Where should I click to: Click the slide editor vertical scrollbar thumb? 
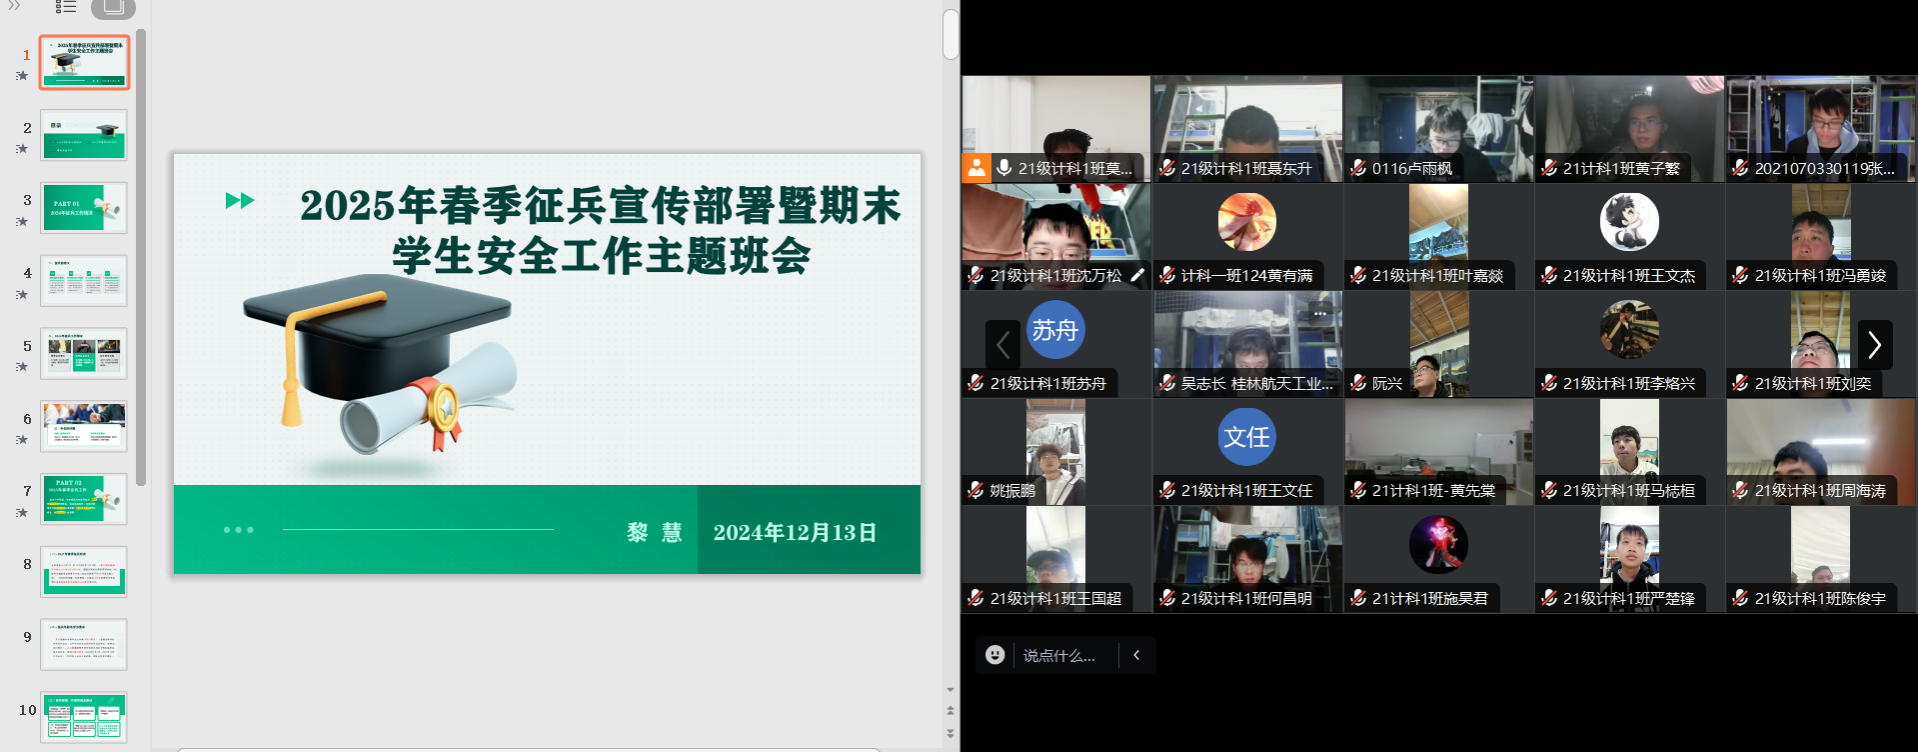[x=950, y=34]
